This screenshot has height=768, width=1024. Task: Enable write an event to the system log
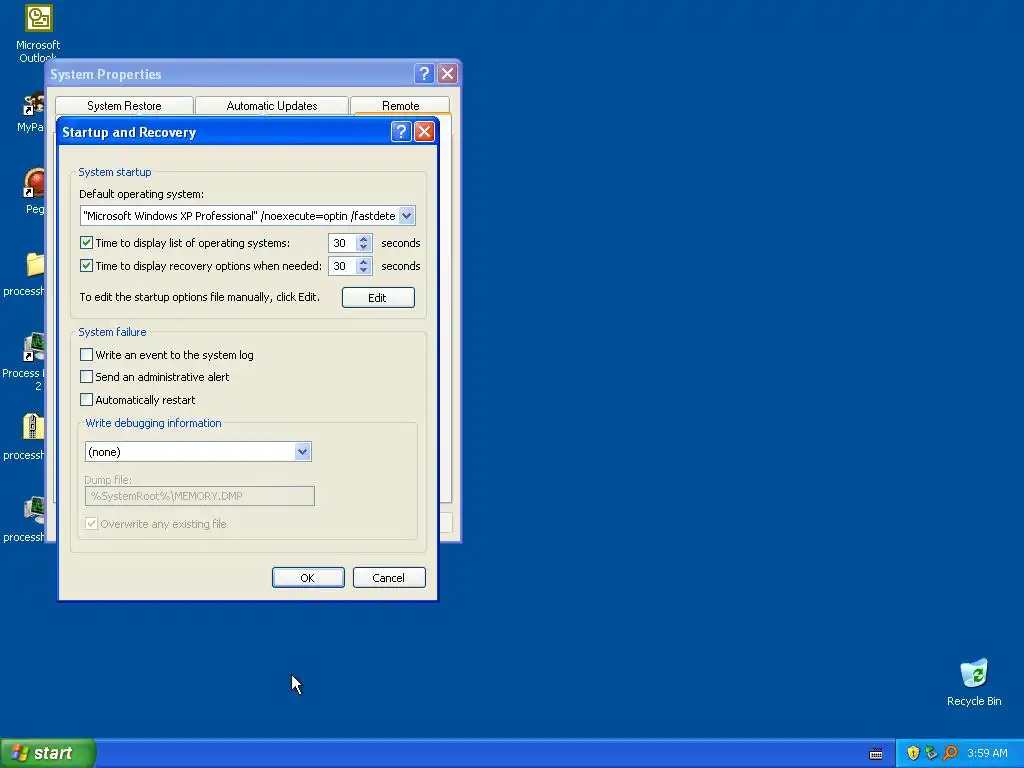click(x=86, y=355)
